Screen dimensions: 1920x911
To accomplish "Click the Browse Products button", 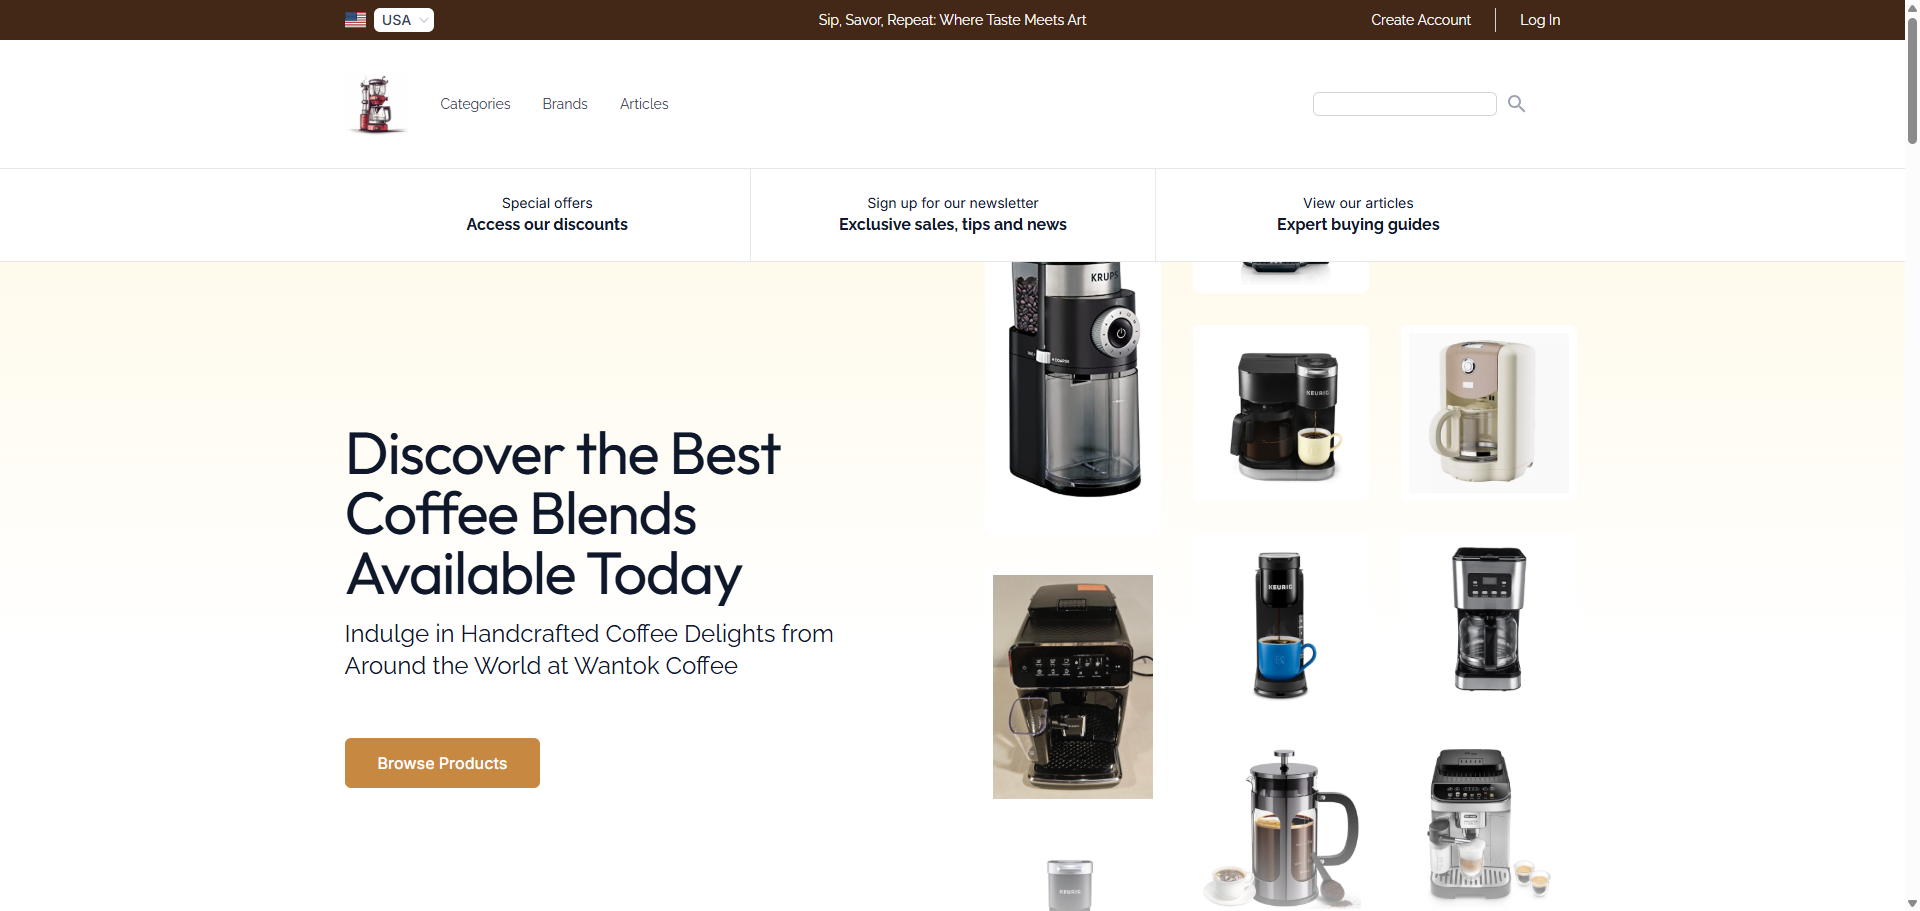I will 442,763.
